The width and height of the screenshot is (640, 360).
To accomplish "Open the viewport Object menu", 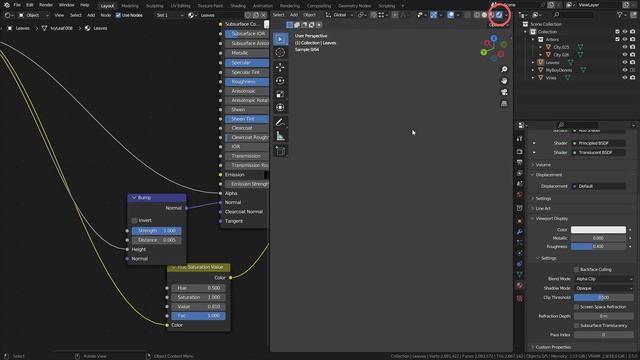I will (309, 15).
